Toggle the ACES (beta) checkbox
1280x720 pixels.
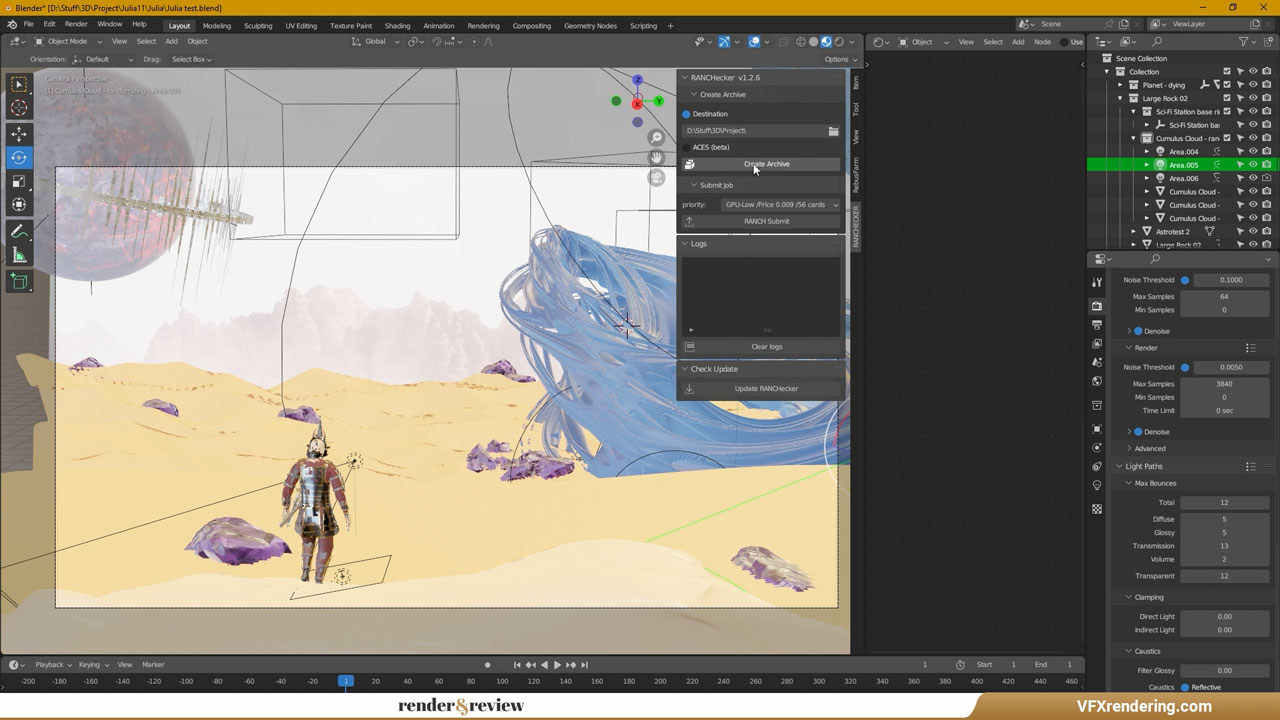point(687,147)
